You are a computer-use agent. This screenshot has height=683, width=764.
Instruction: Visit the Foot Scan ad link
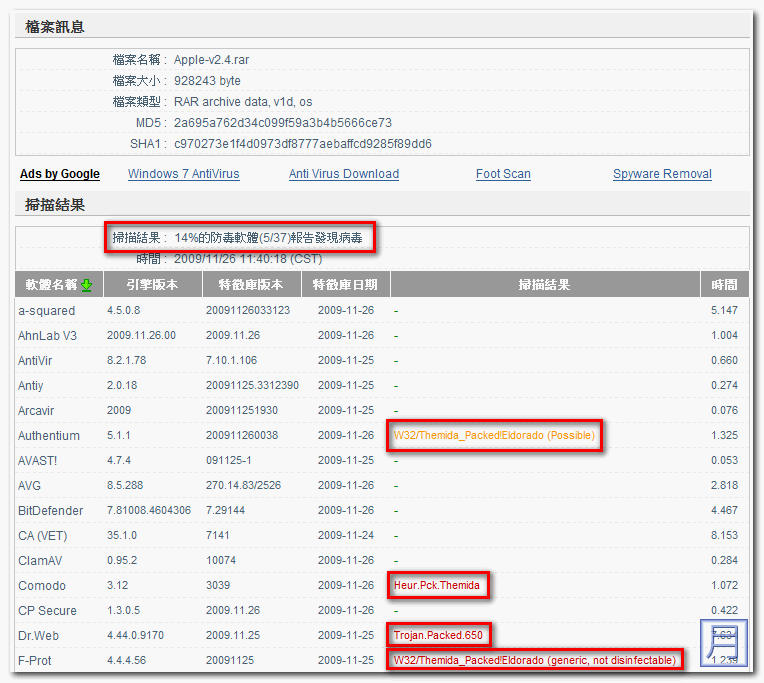(503, 174)
